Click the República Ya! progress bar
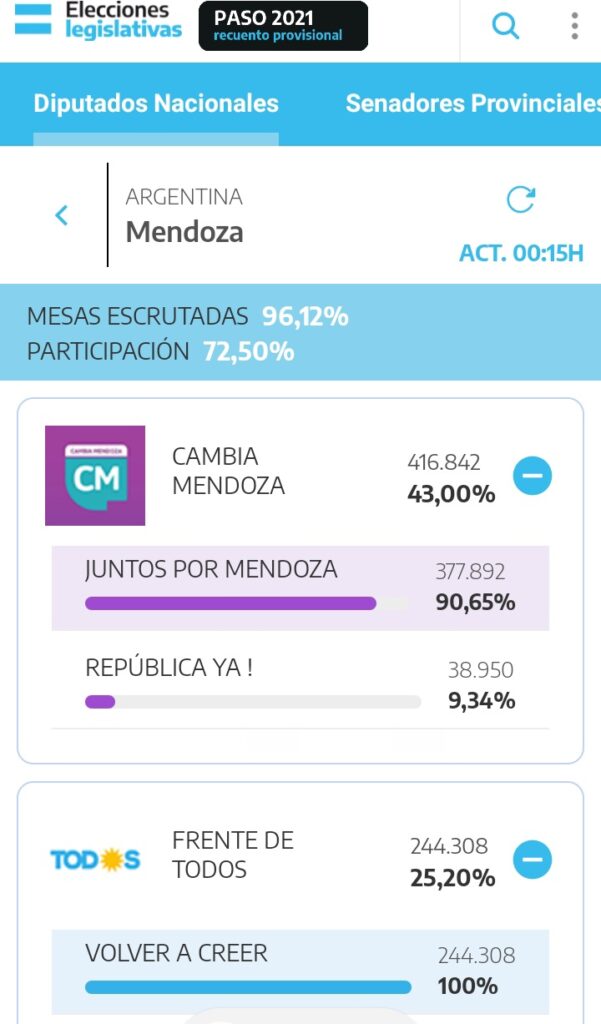The height and width of the screenshot is (1024, 601). (253, 702)
